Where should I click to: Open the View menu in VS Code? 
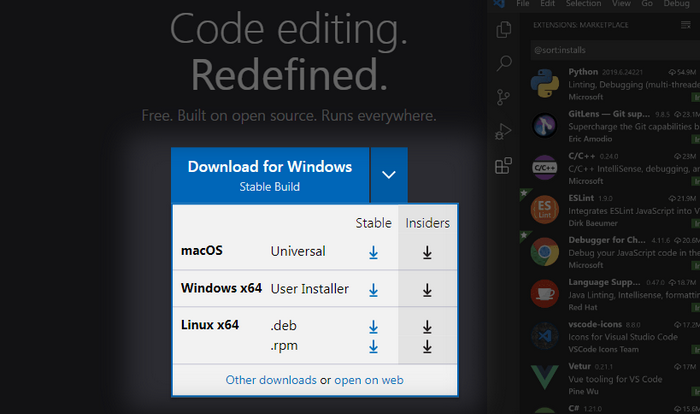tap(621, 4)
